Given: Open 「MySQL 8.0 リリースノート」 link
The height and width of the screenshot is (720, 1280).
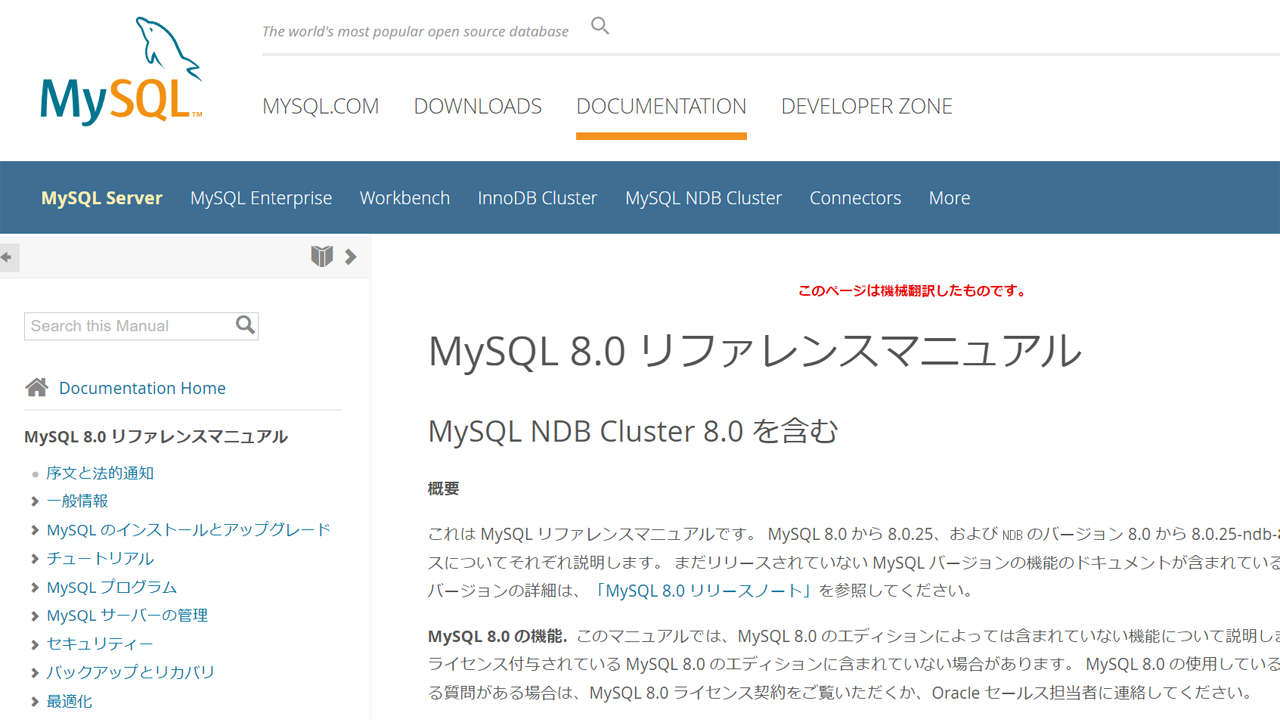Looking at the screenshot, I should click(x=704, y=590).
